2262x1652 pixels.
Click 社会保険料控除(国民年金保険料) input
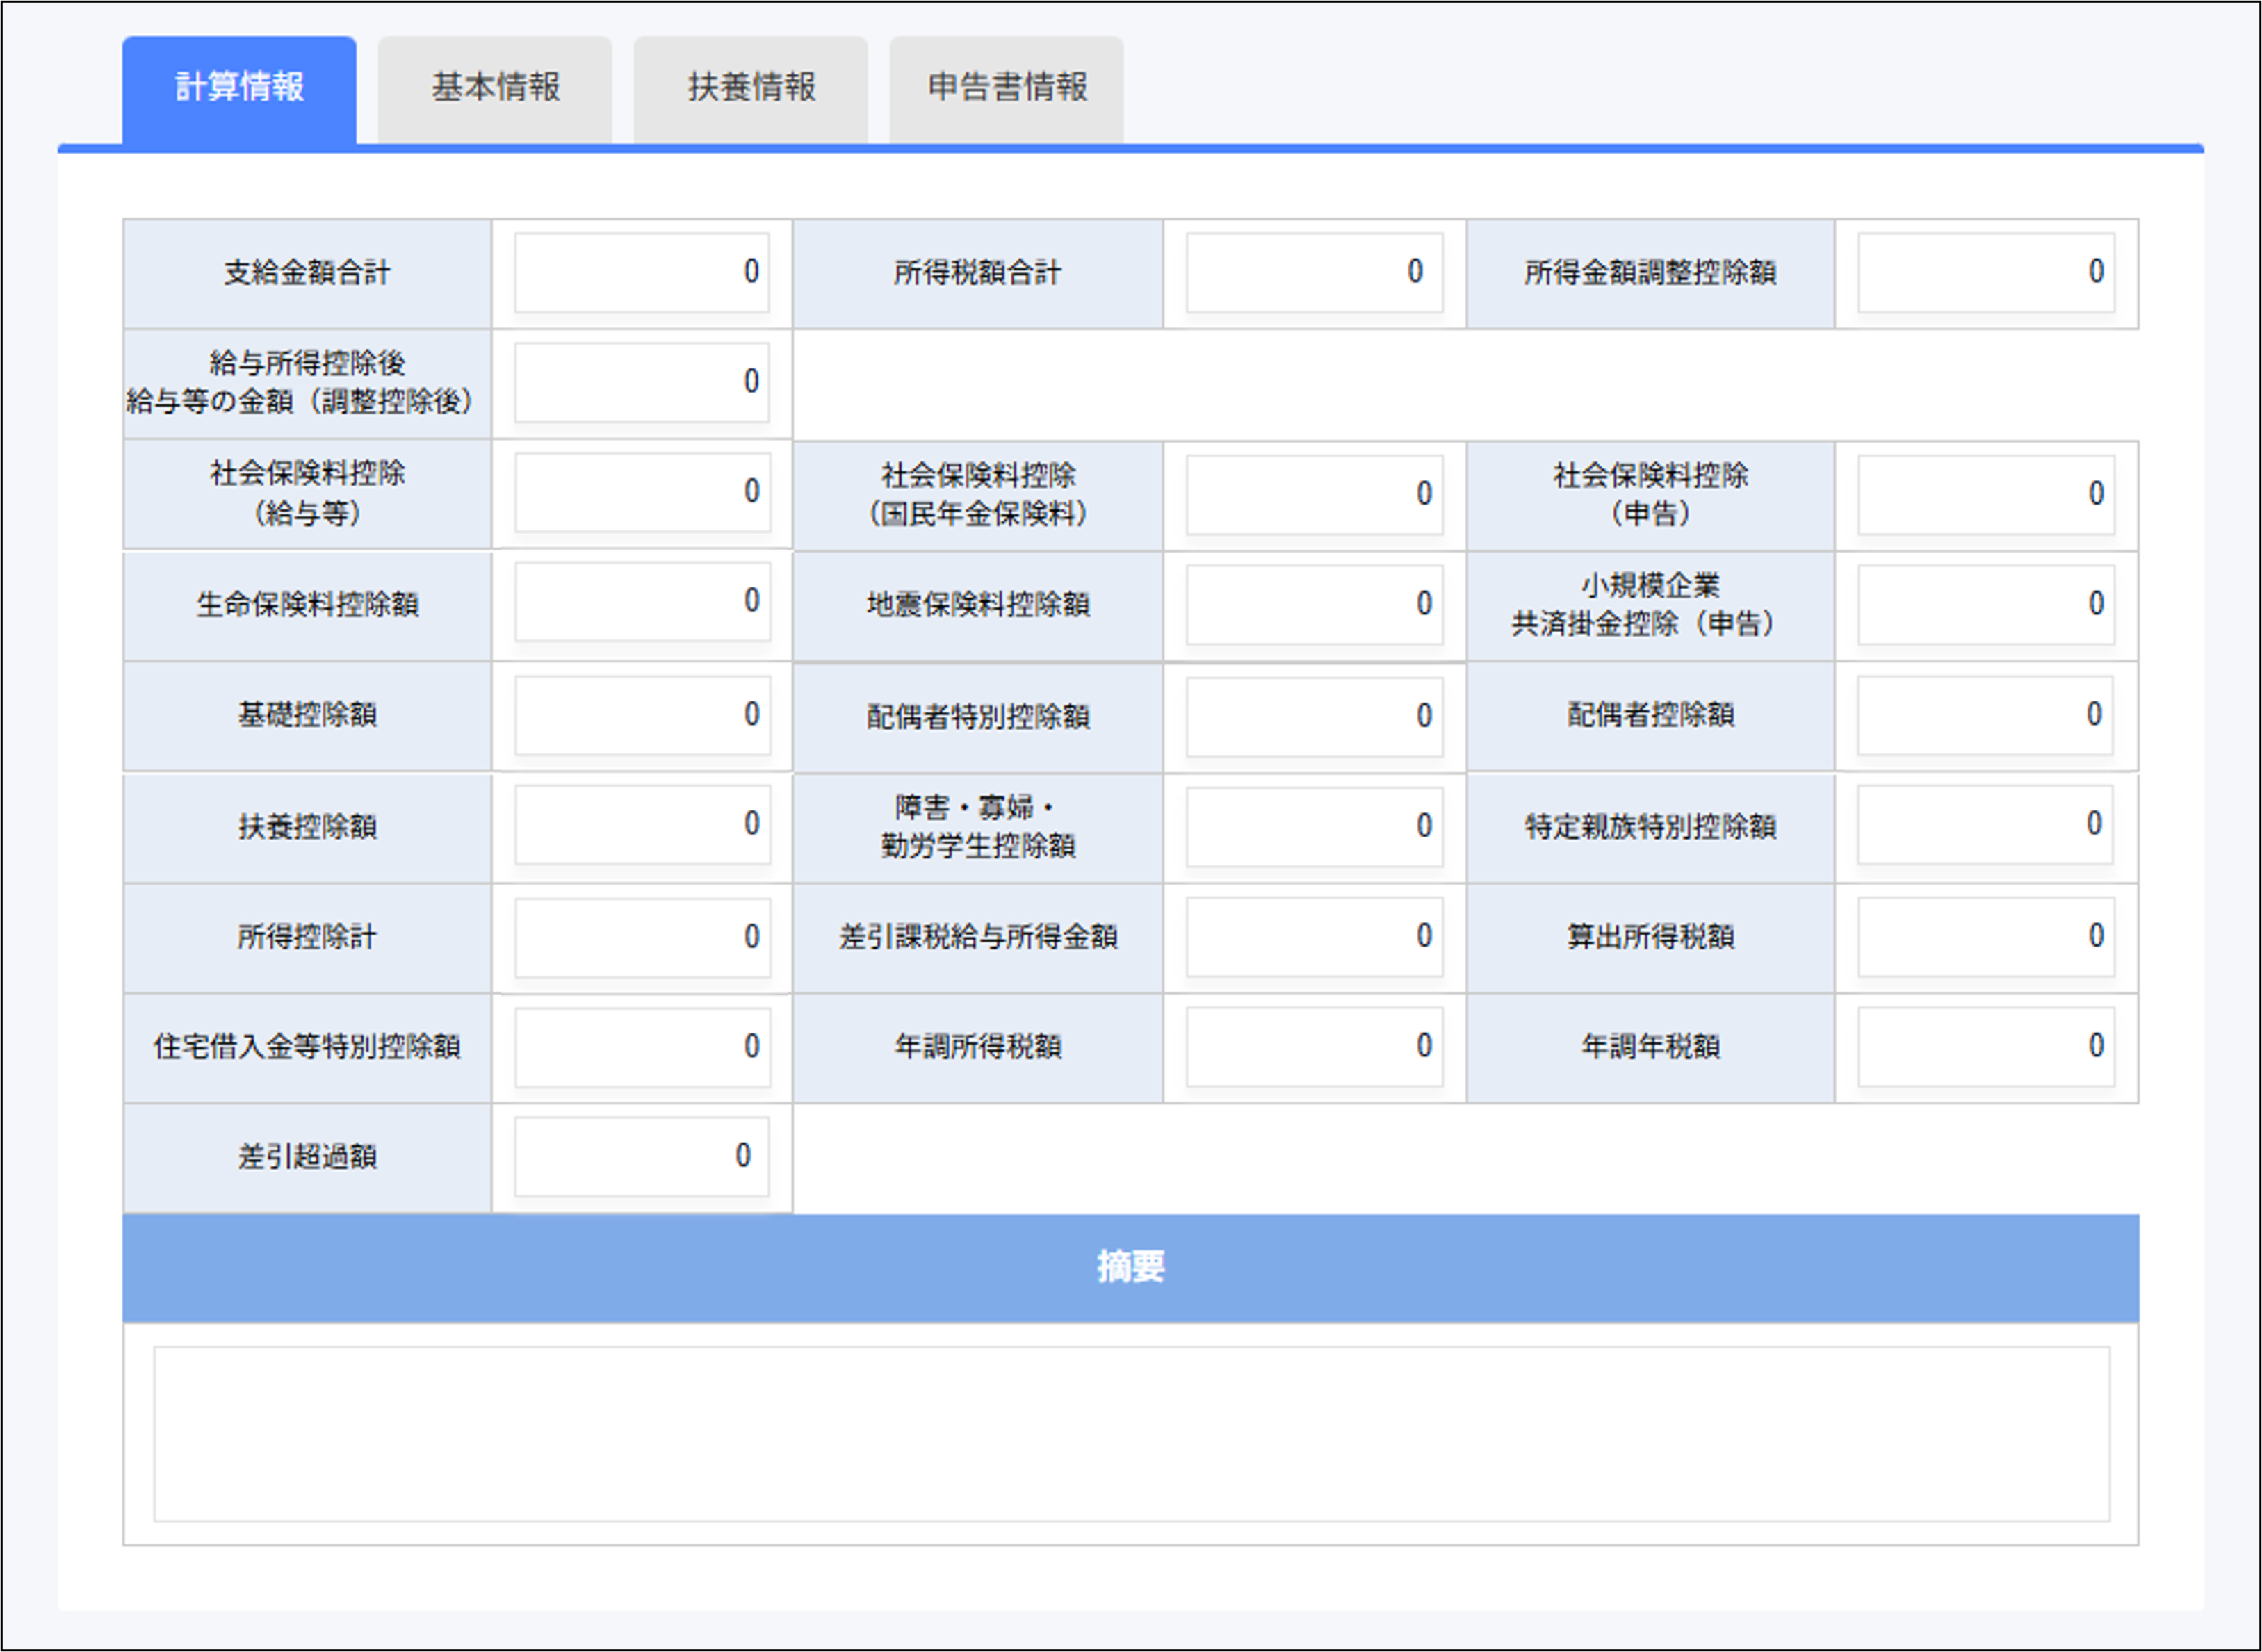pos(1313,494)
